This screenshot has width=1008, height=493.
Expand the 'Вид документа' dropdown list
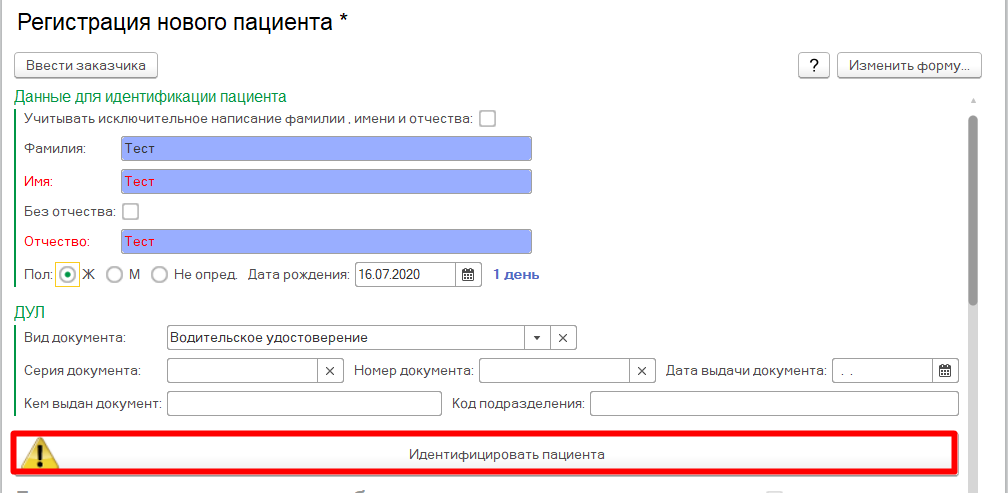tap(537, 338)
